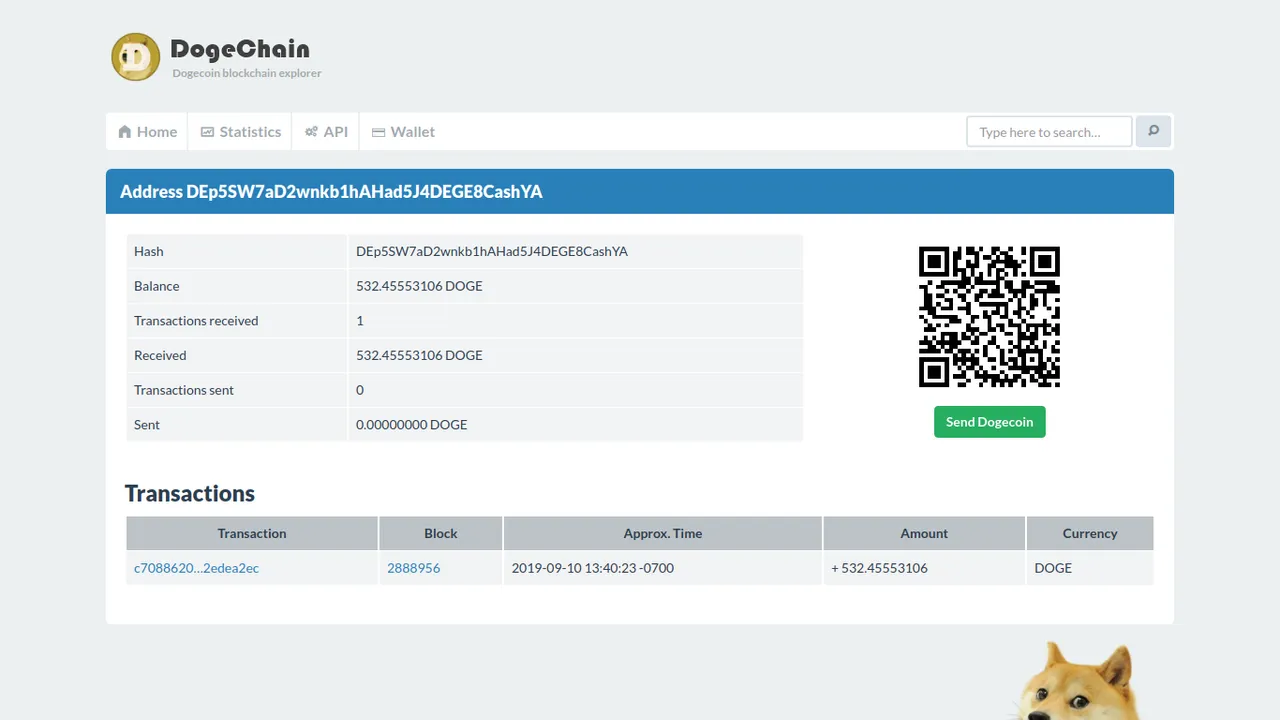
Task: Click Sent value 0.00000000 DOGE
Action: click(412, 425)
